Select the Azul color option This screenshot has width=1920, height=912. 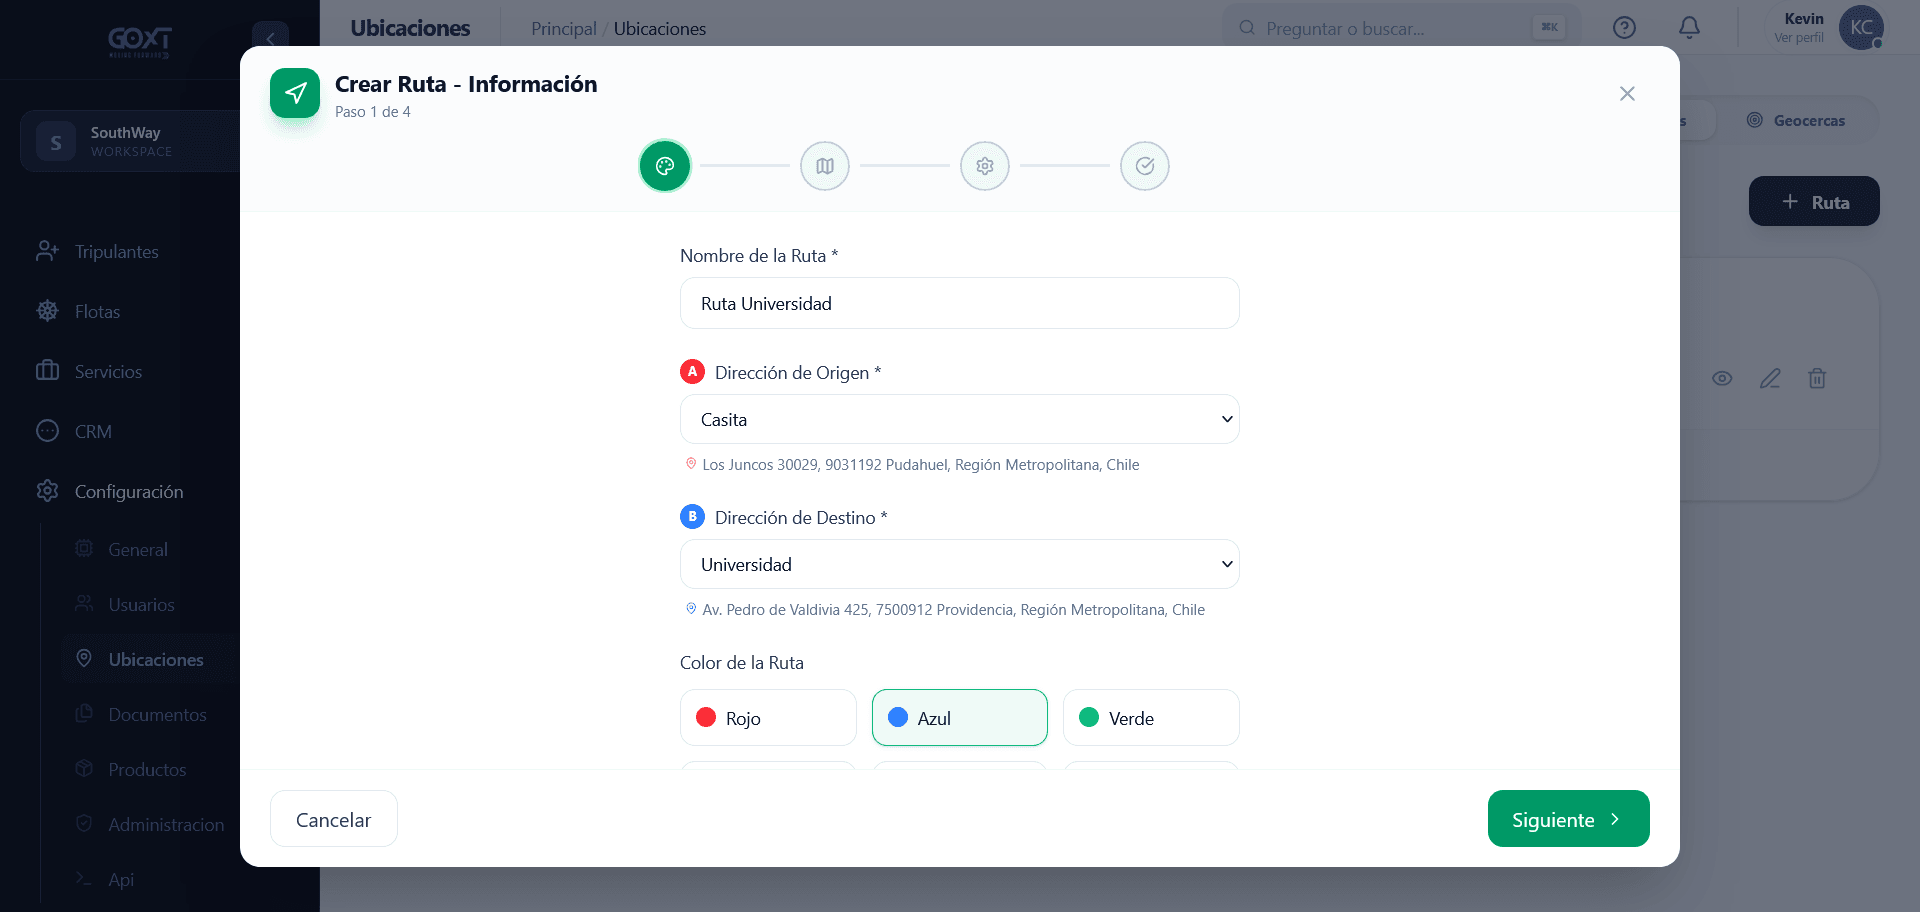[960, 718]
